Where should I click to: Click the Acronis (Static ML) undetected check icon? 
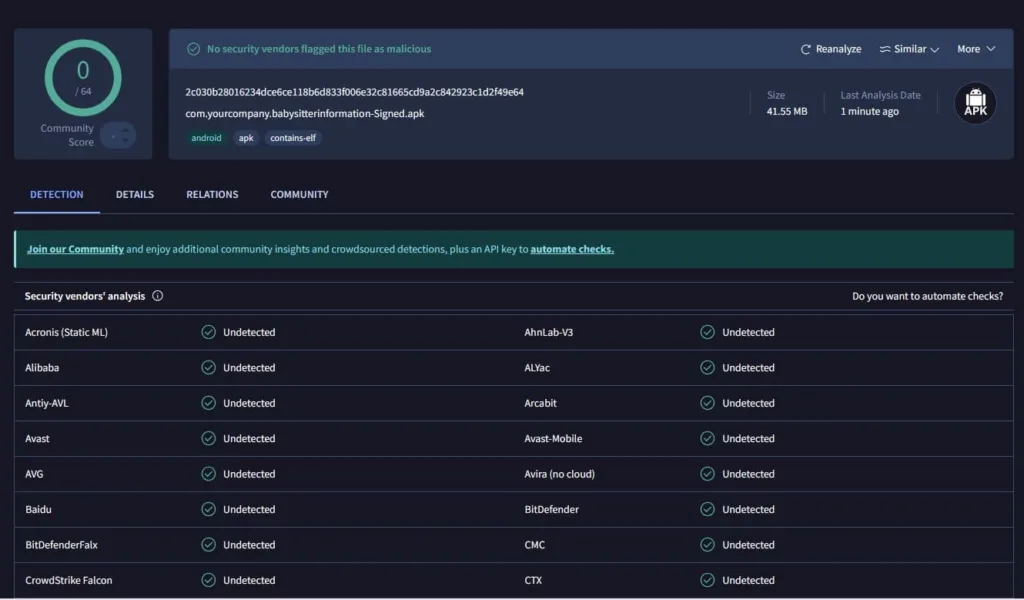point(209,332)
